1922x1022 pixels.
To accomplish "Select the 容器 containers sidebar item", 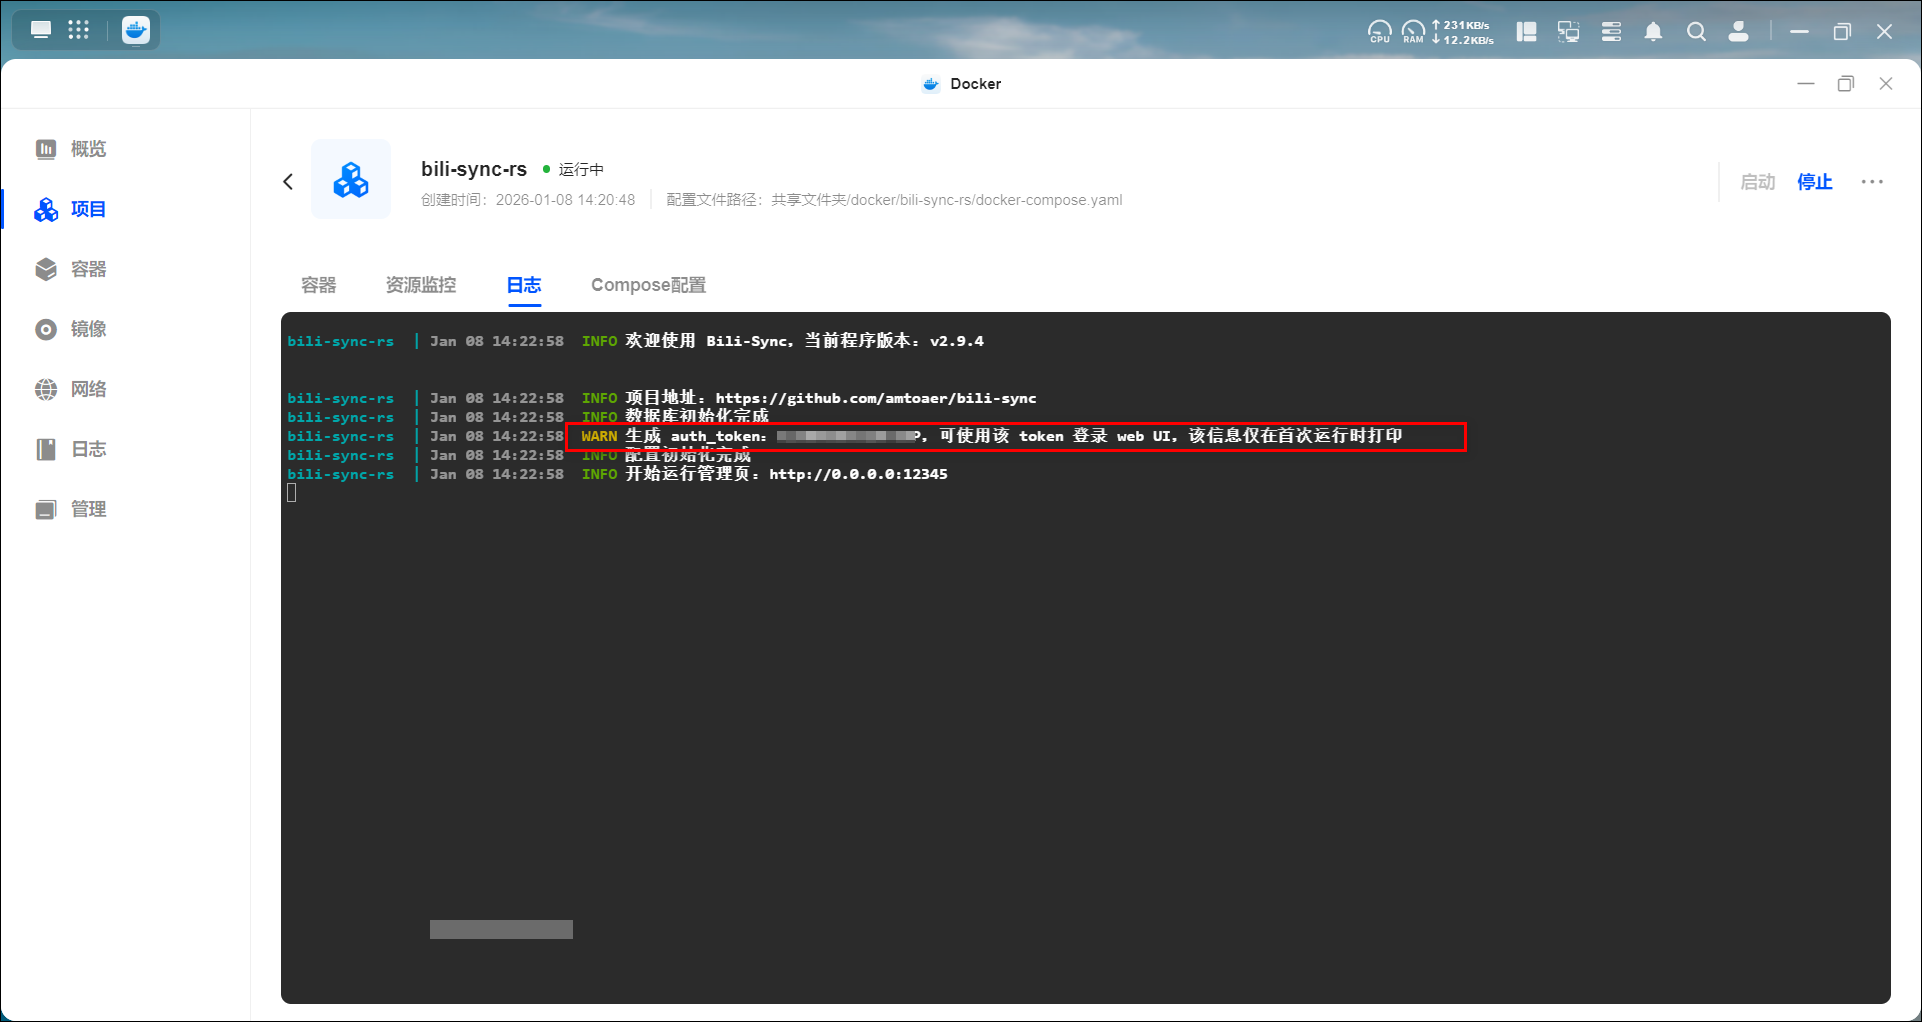I will (x=71, y=269).
